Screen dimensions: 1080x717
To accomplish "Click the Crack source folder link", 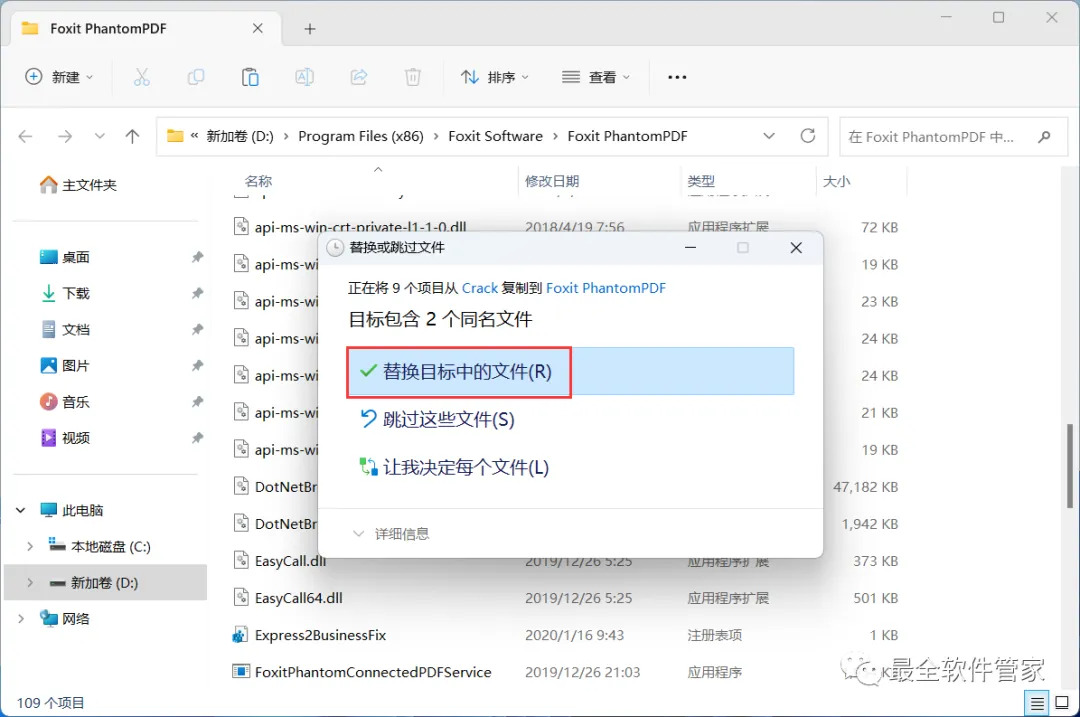I will pos(480,288).
